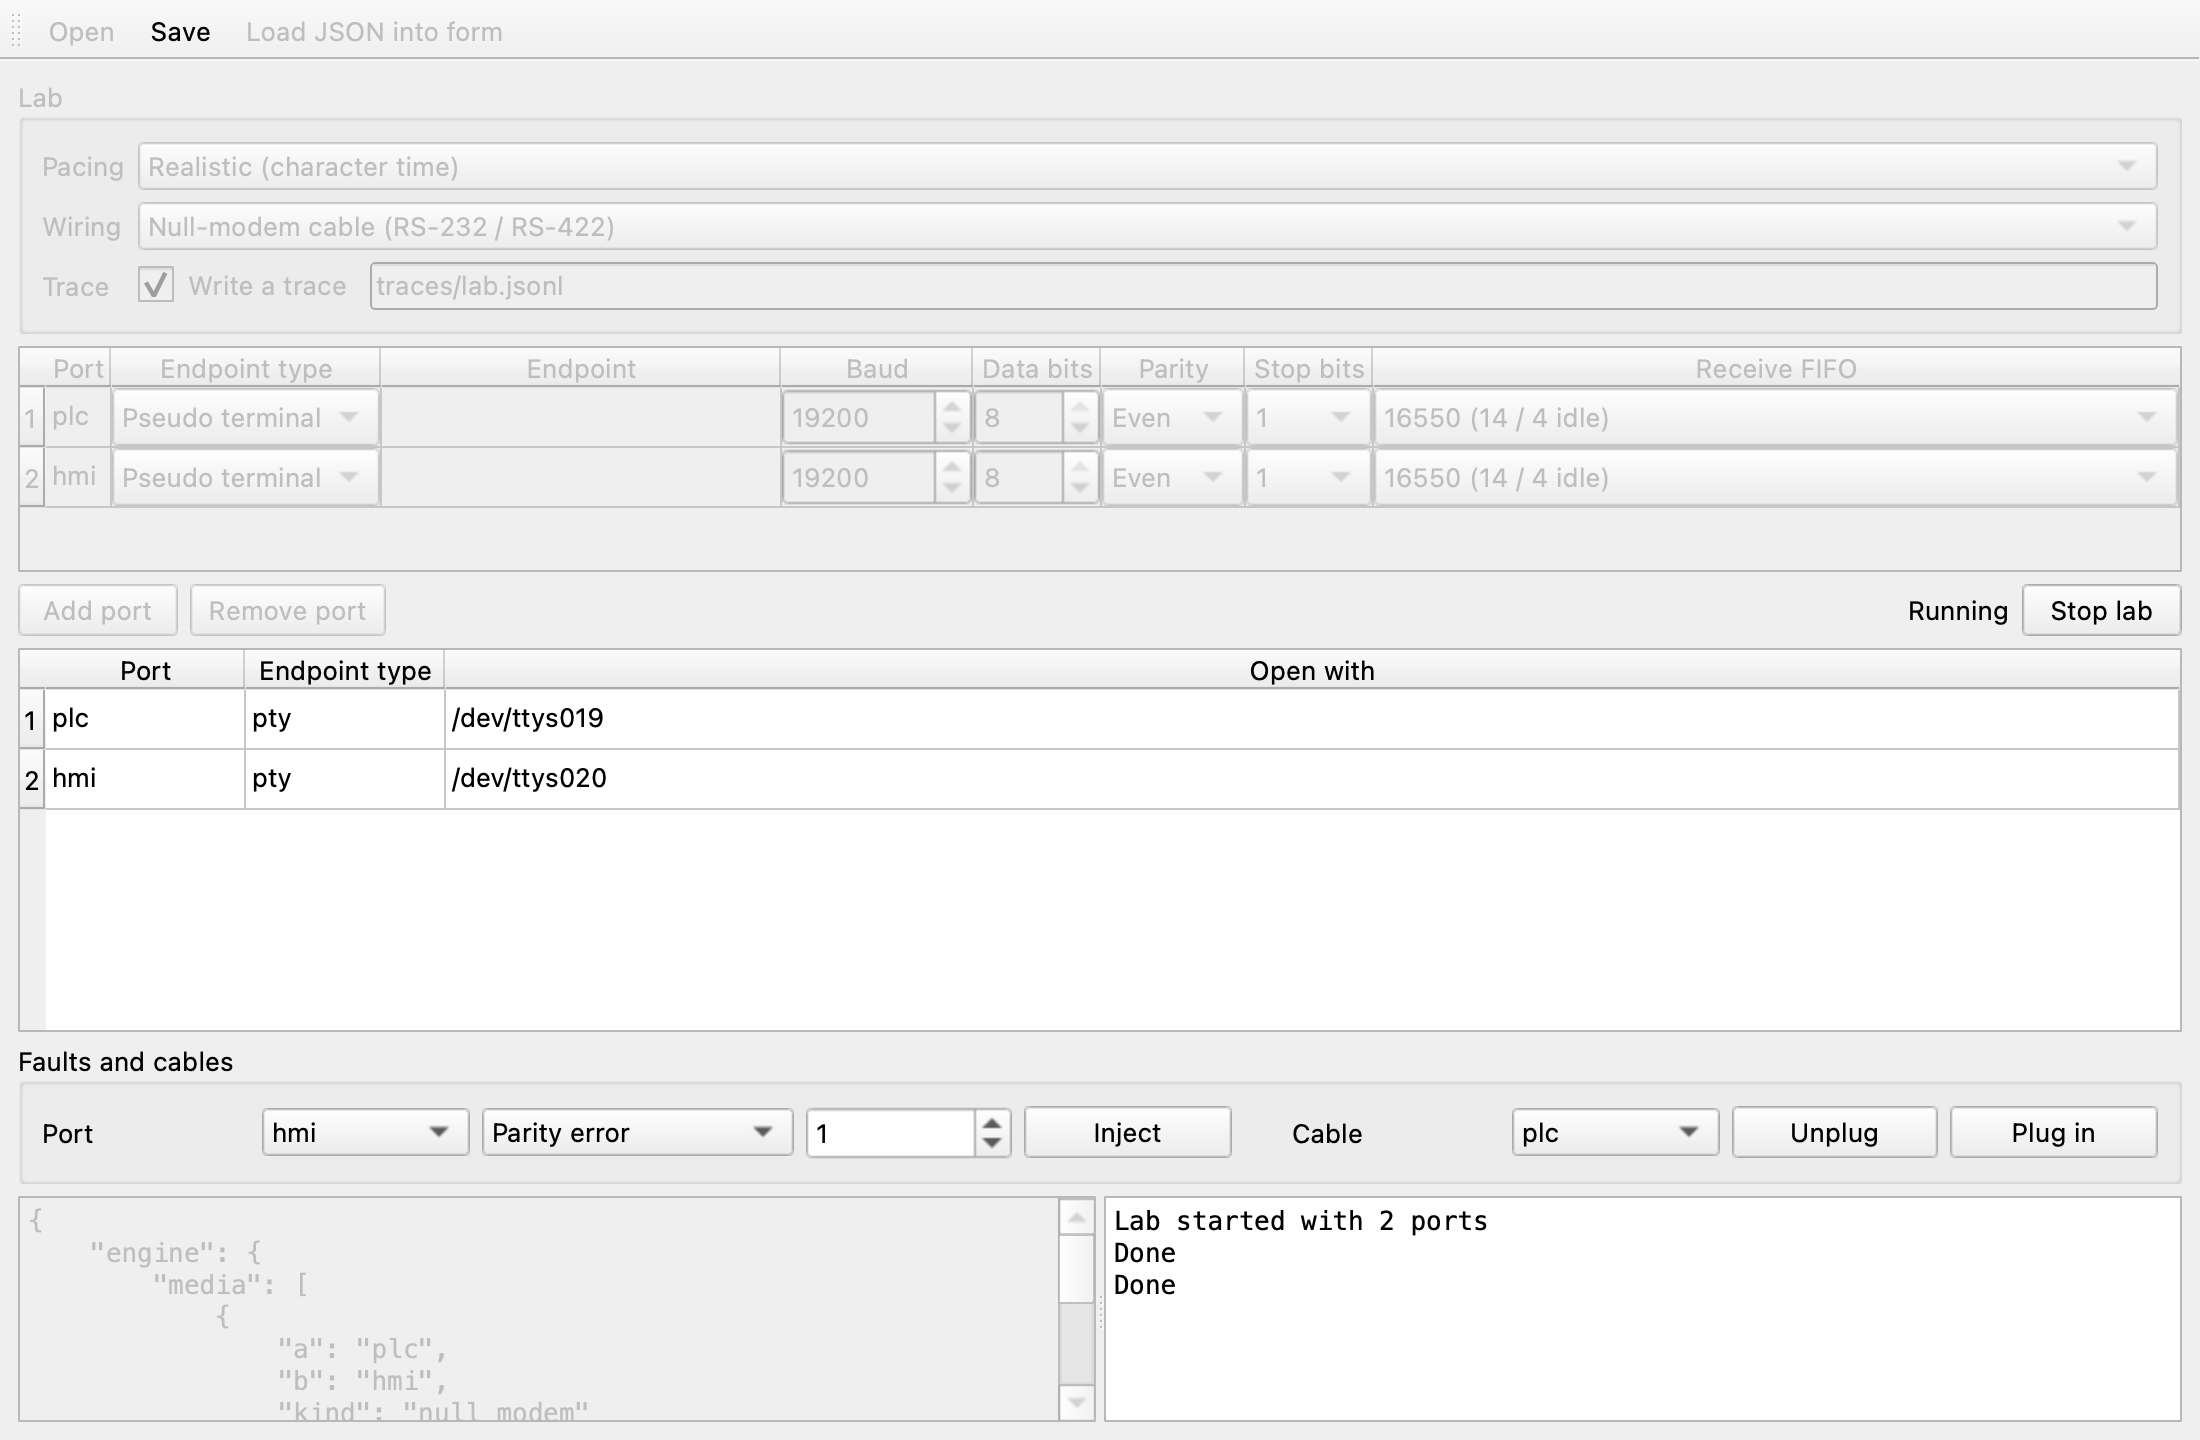This screenshot has width=2200, height=1440.
Task: Click the Lab started with 2 ports log line
Action: click(x=1300, y=1221)
